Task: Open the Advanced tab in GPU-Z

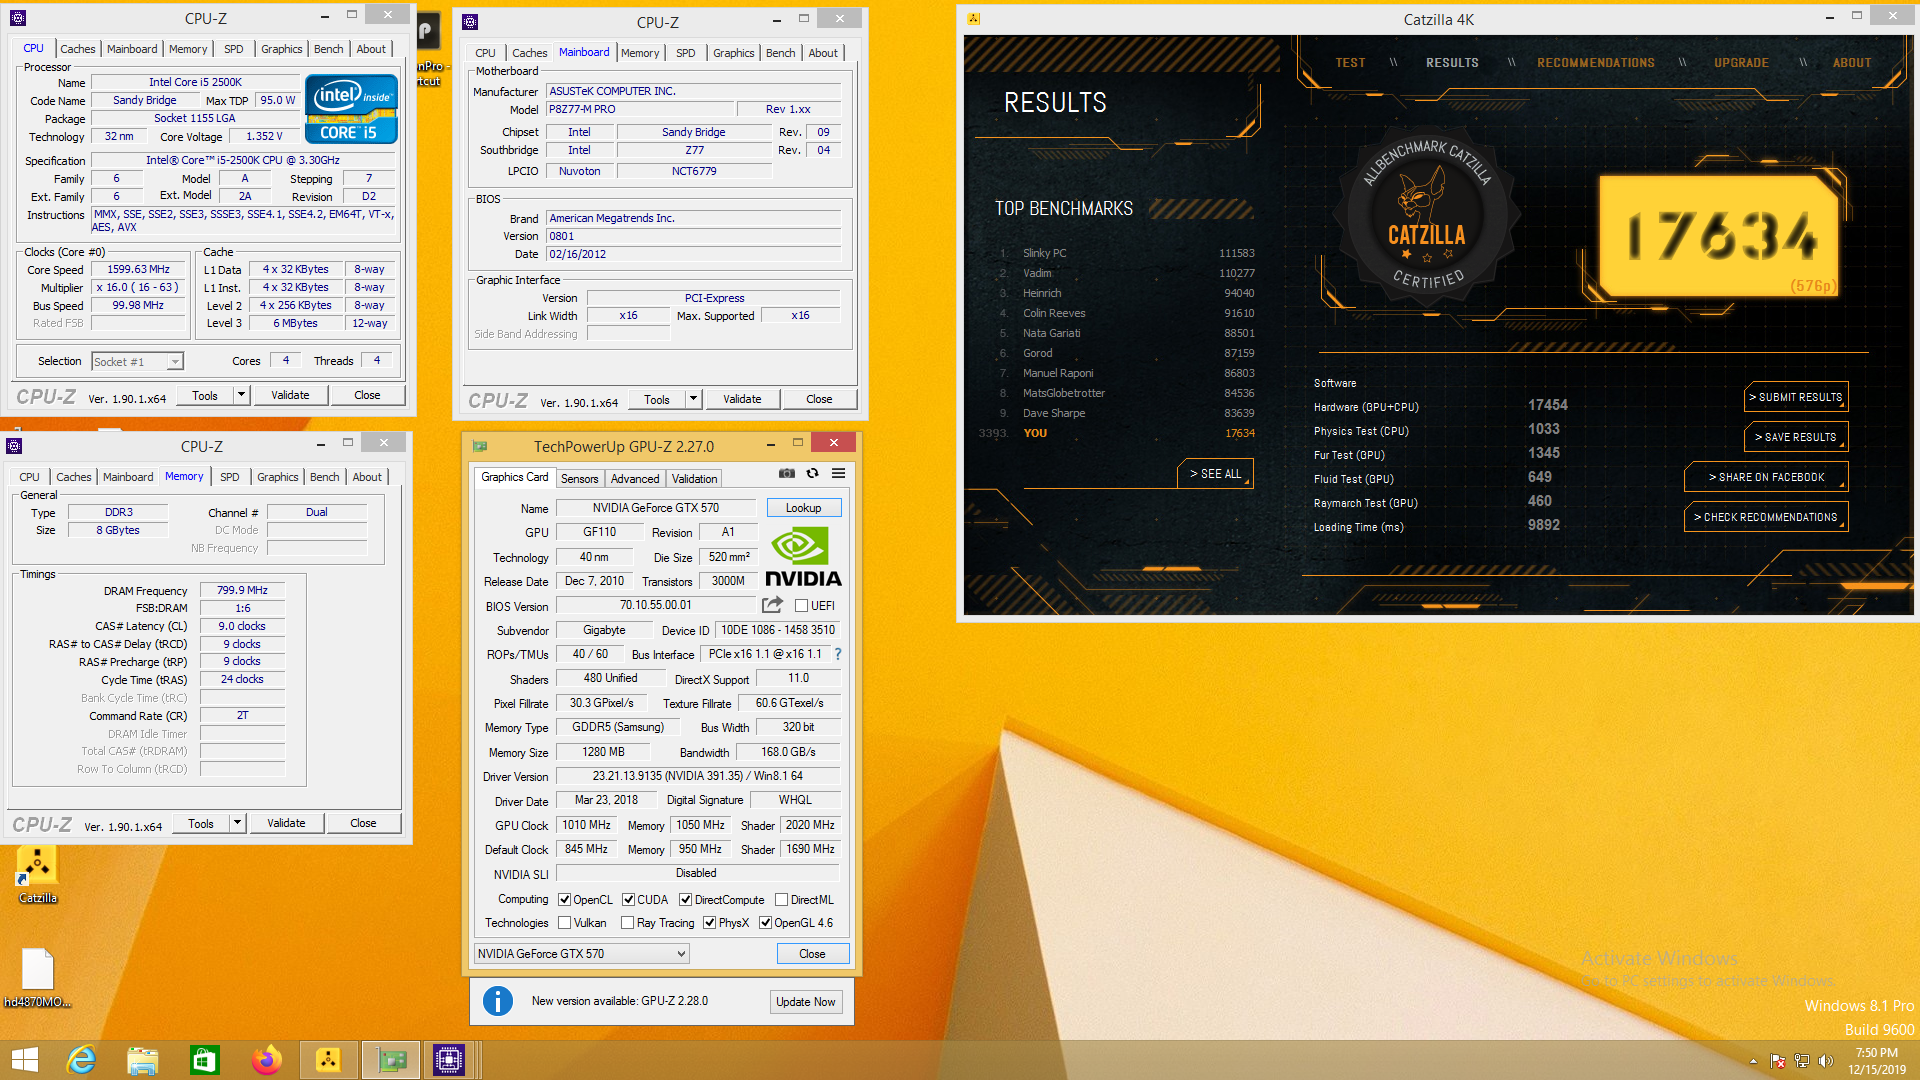Action: pyautogui.click(x=635, y=479)
